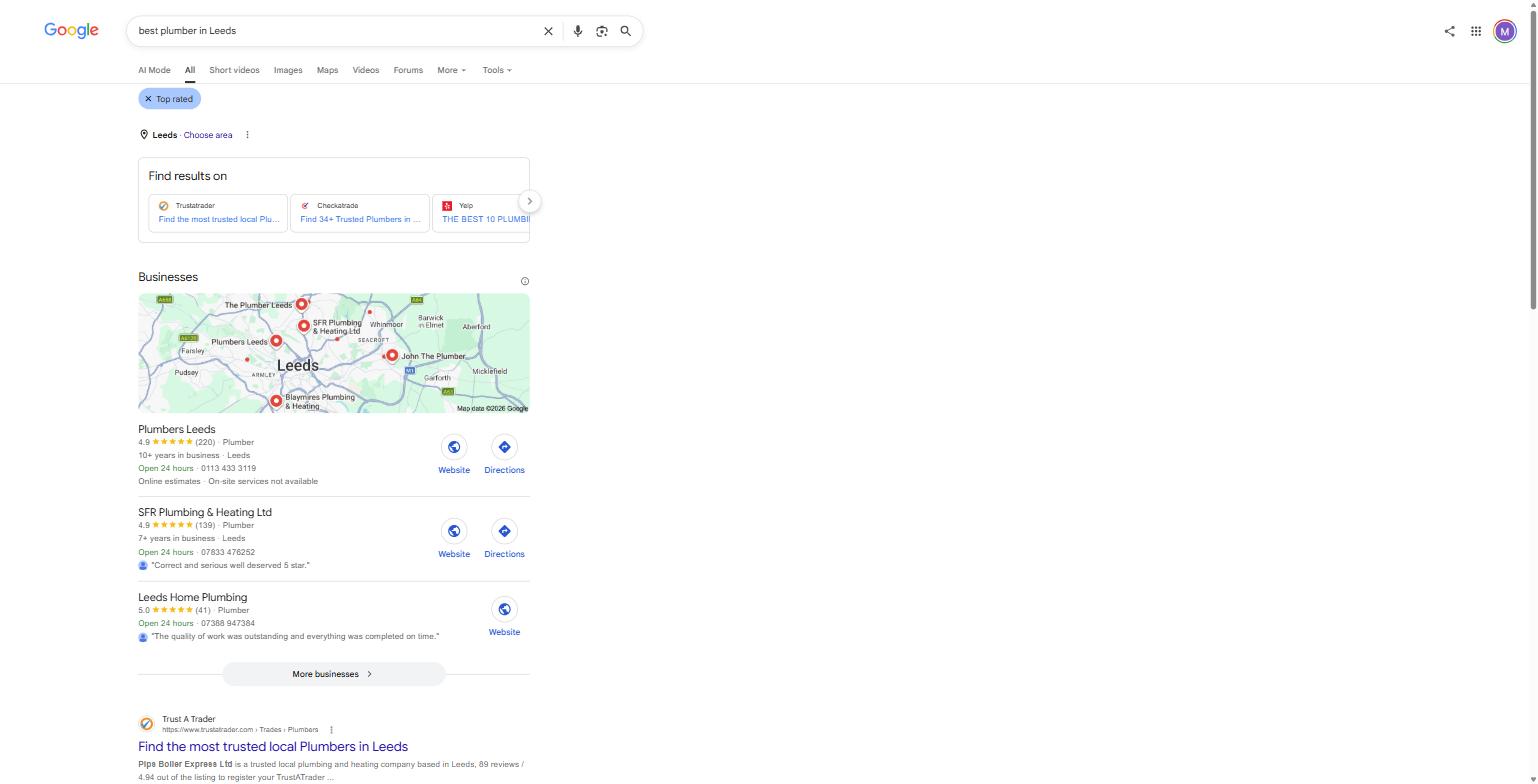
Task: Open Checkatrade find results card
Action: (360, 213)
